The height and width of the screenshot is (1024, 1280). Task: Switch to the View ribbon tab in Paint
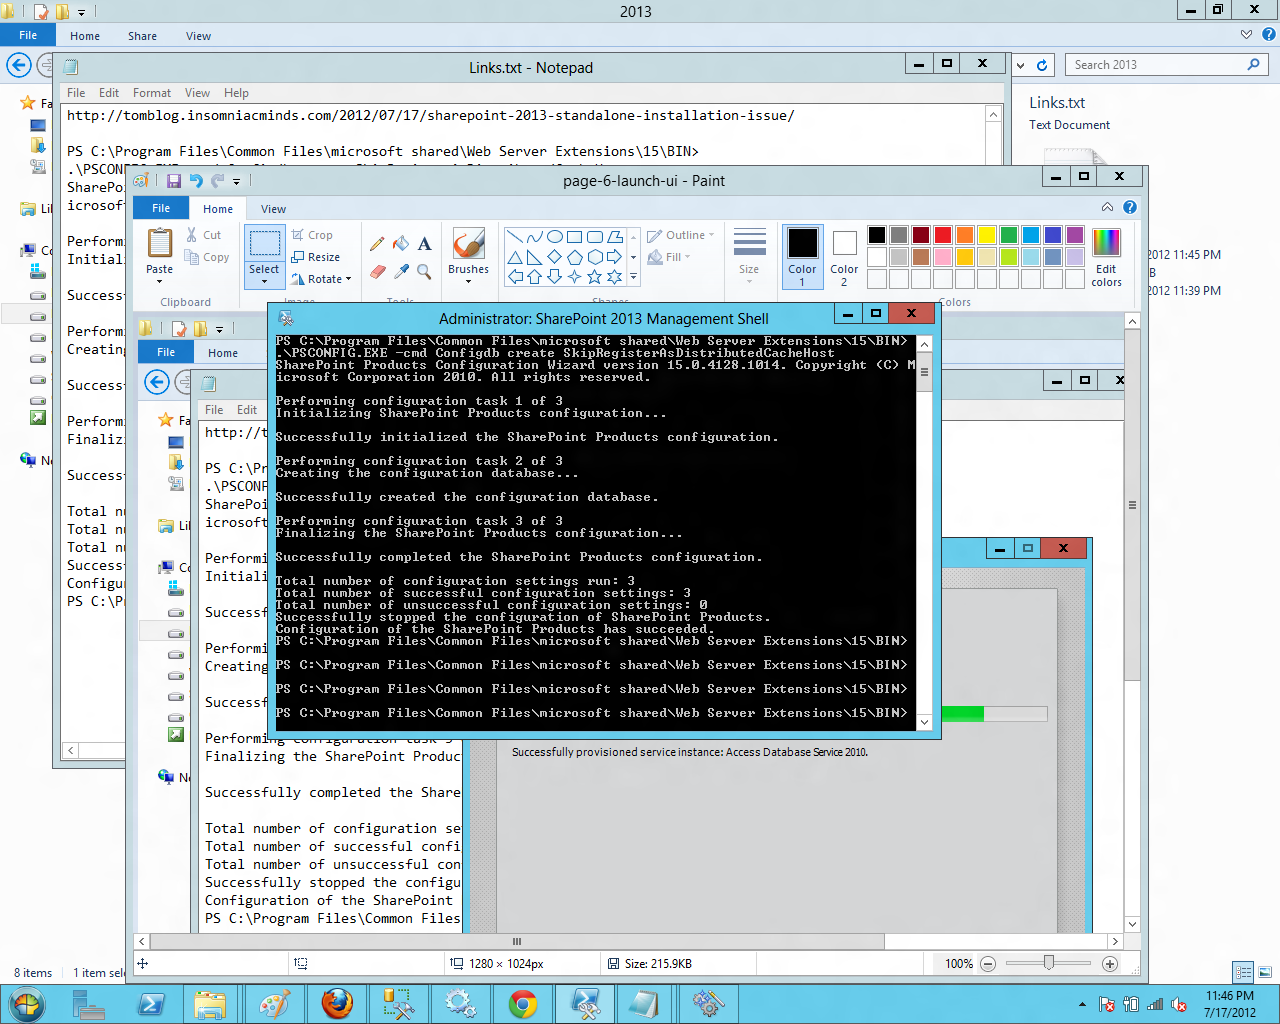click(272, 208)
